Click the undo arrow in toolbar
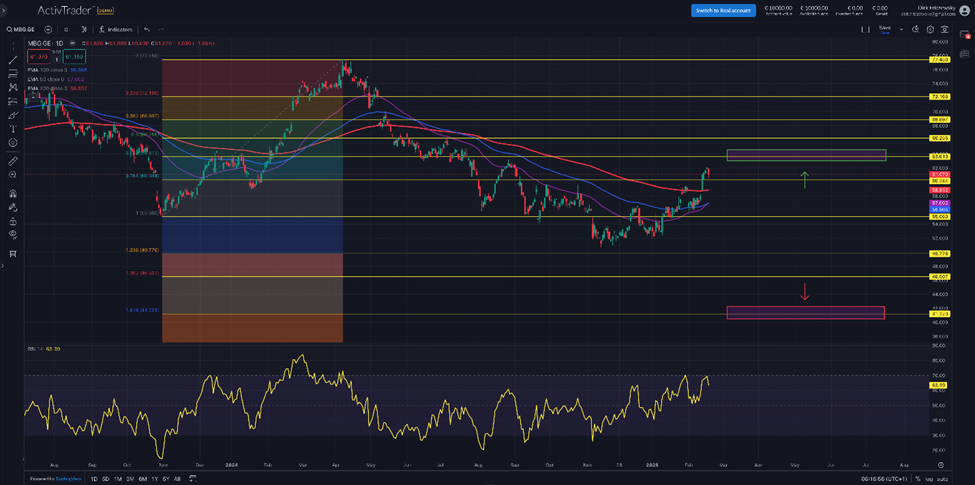975x485 pixels. [x=147, y=30]
